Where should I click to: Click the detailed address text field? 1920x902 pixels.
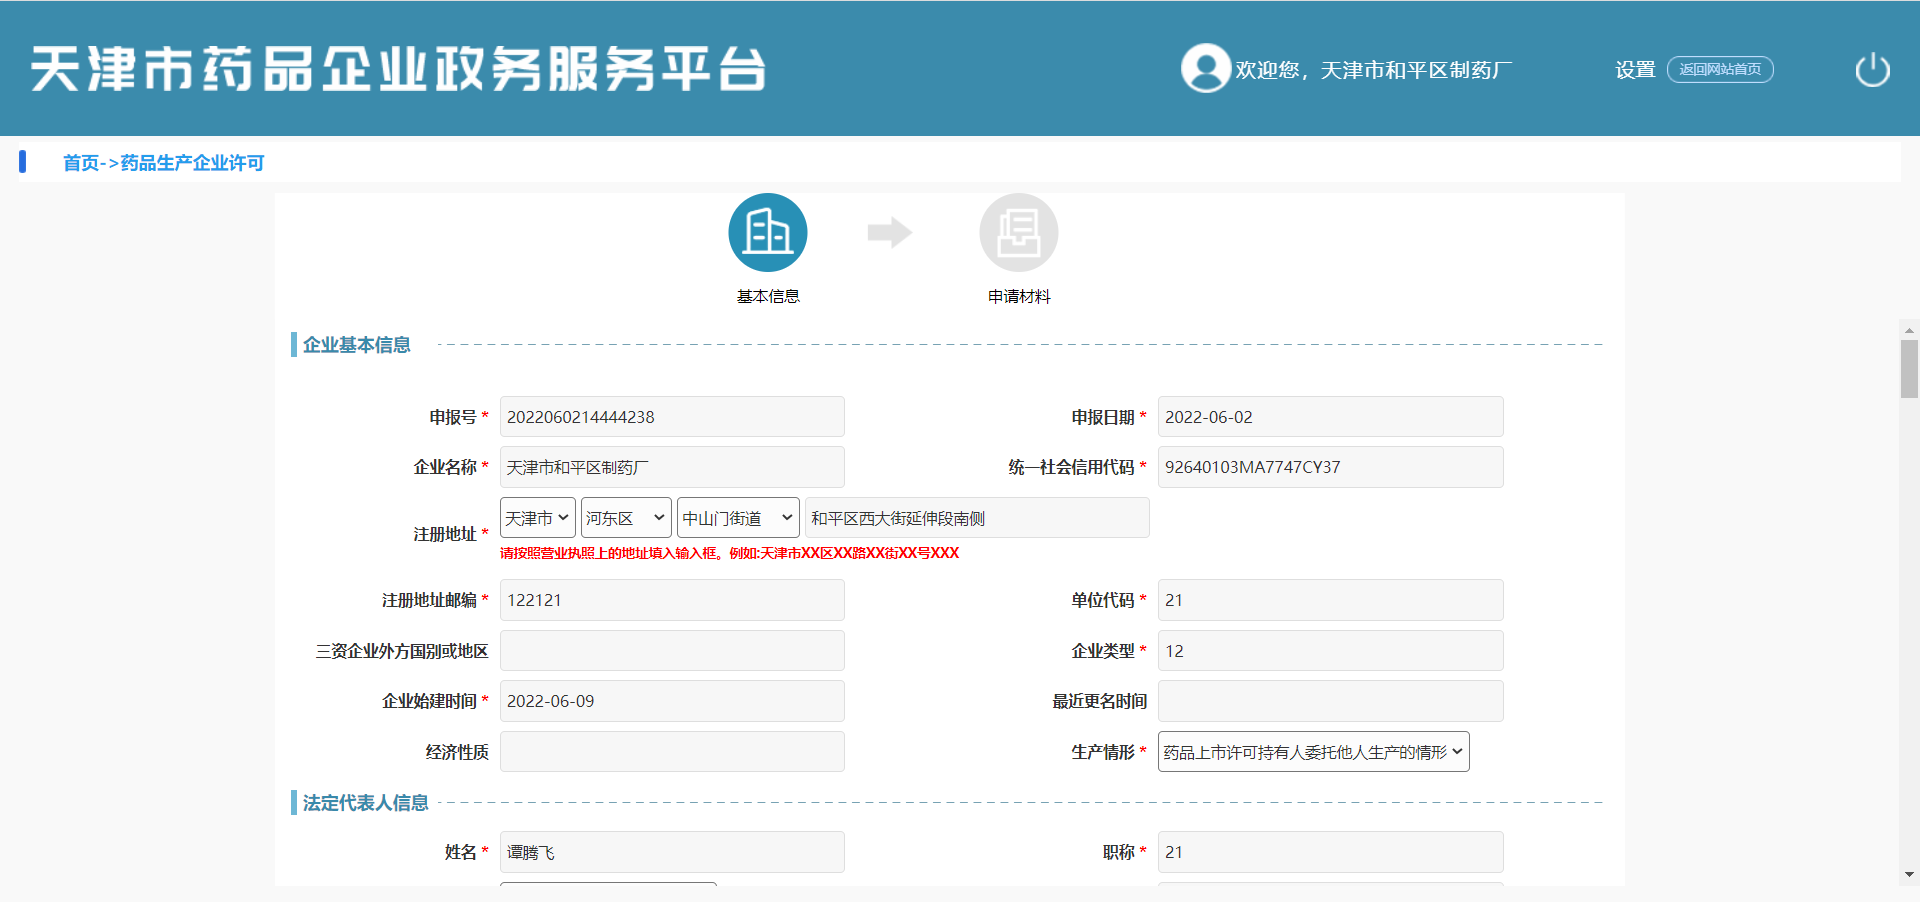(x=976, y=518)
